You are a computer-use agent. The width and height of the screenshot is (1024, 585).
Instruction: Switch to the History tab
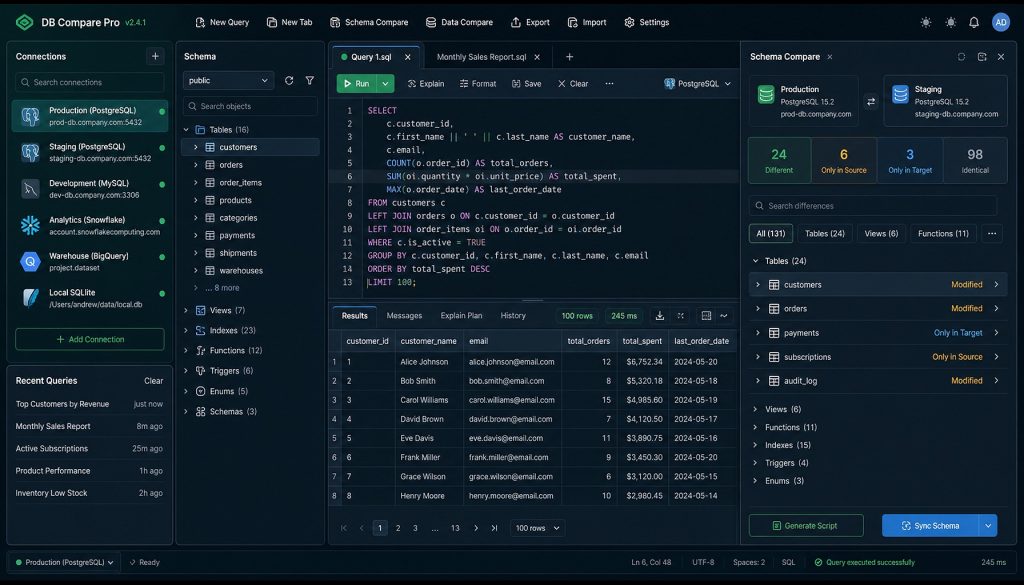[513, 316]
